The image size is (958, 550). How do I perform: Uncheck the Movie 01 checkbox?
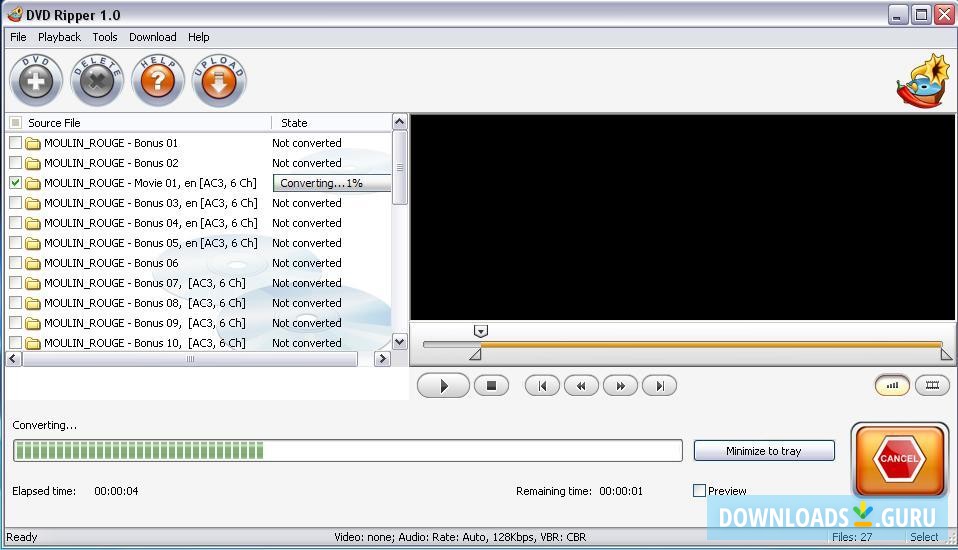15,183
